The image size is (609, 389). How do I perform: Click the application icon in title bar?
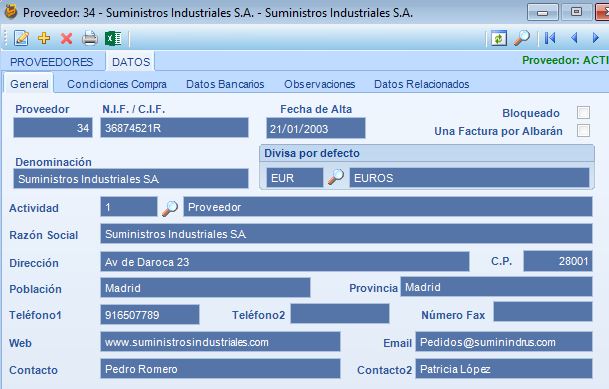pos(10,12)
